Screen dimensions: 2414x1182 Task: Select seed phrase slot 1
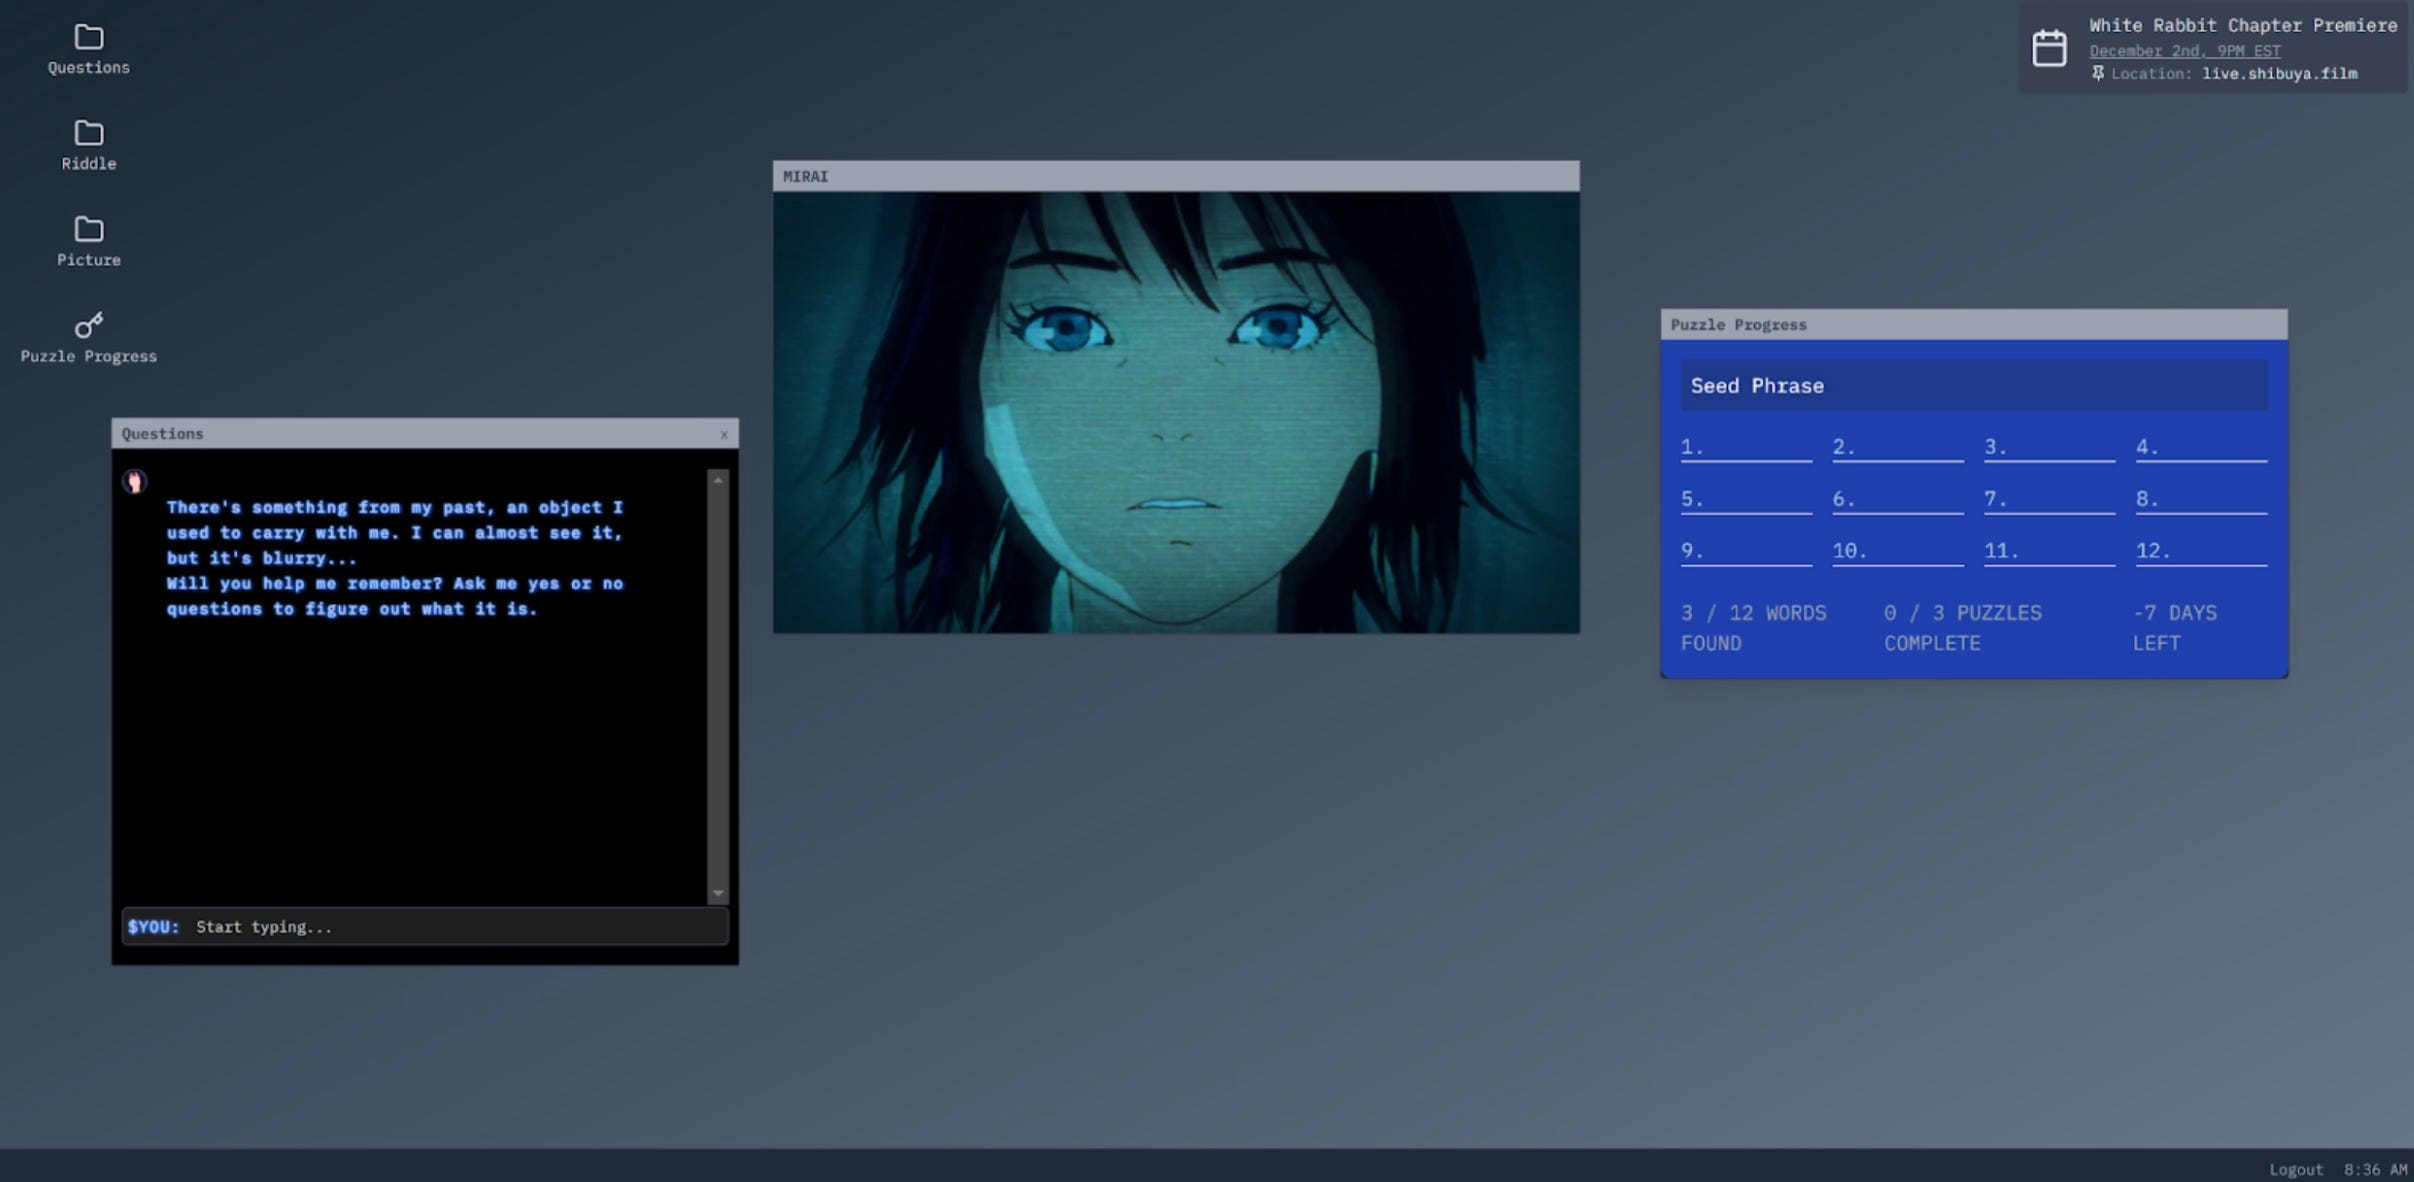[1745, 448]
